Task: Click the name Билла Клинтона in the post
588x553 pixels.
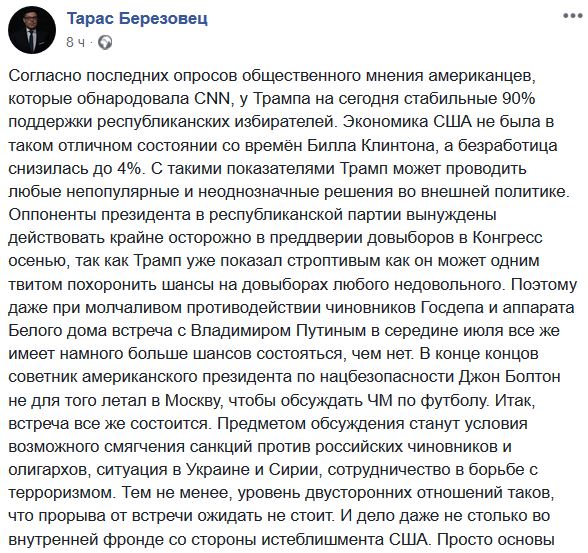Action: [x=370, y=145]
